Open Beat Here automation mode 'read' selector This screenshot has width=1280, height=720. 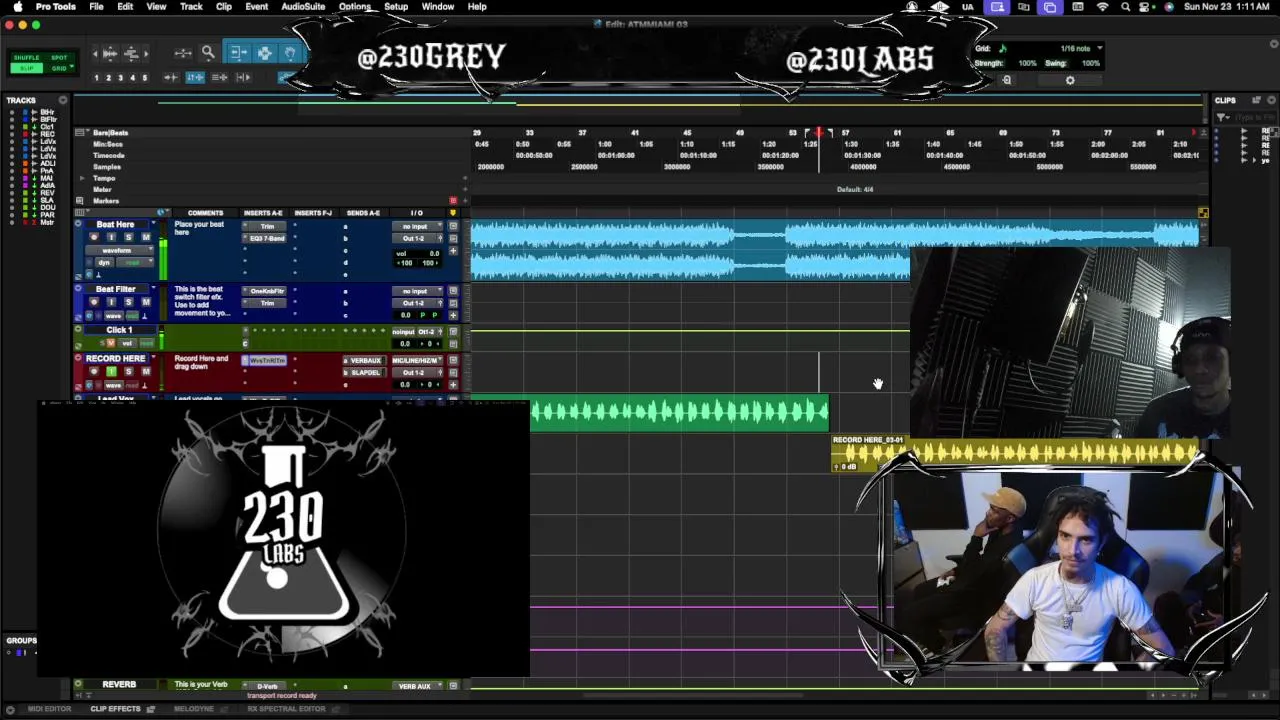pos(133,262)
